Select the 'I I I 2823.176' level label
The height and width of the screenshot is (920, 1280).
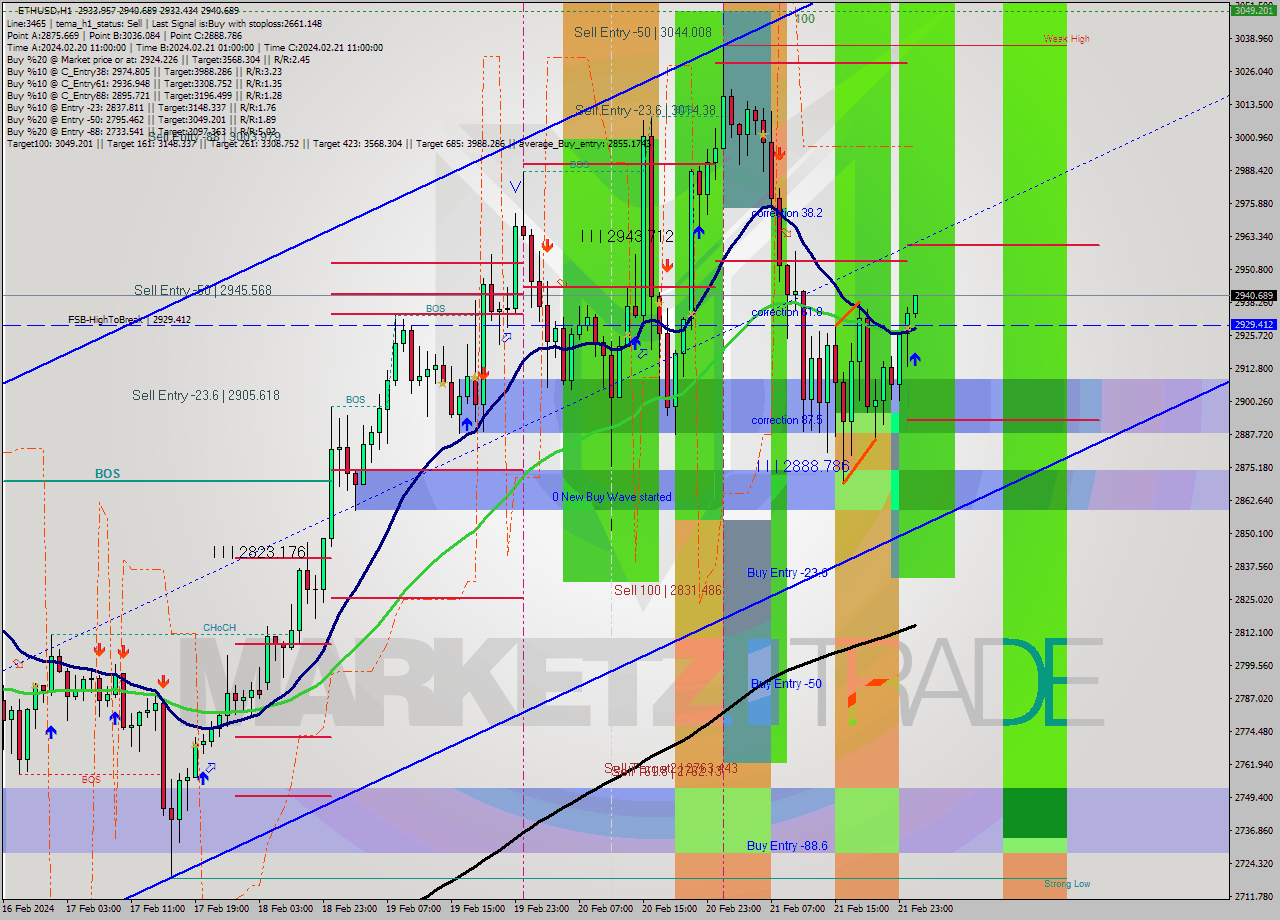click(259, 551)
